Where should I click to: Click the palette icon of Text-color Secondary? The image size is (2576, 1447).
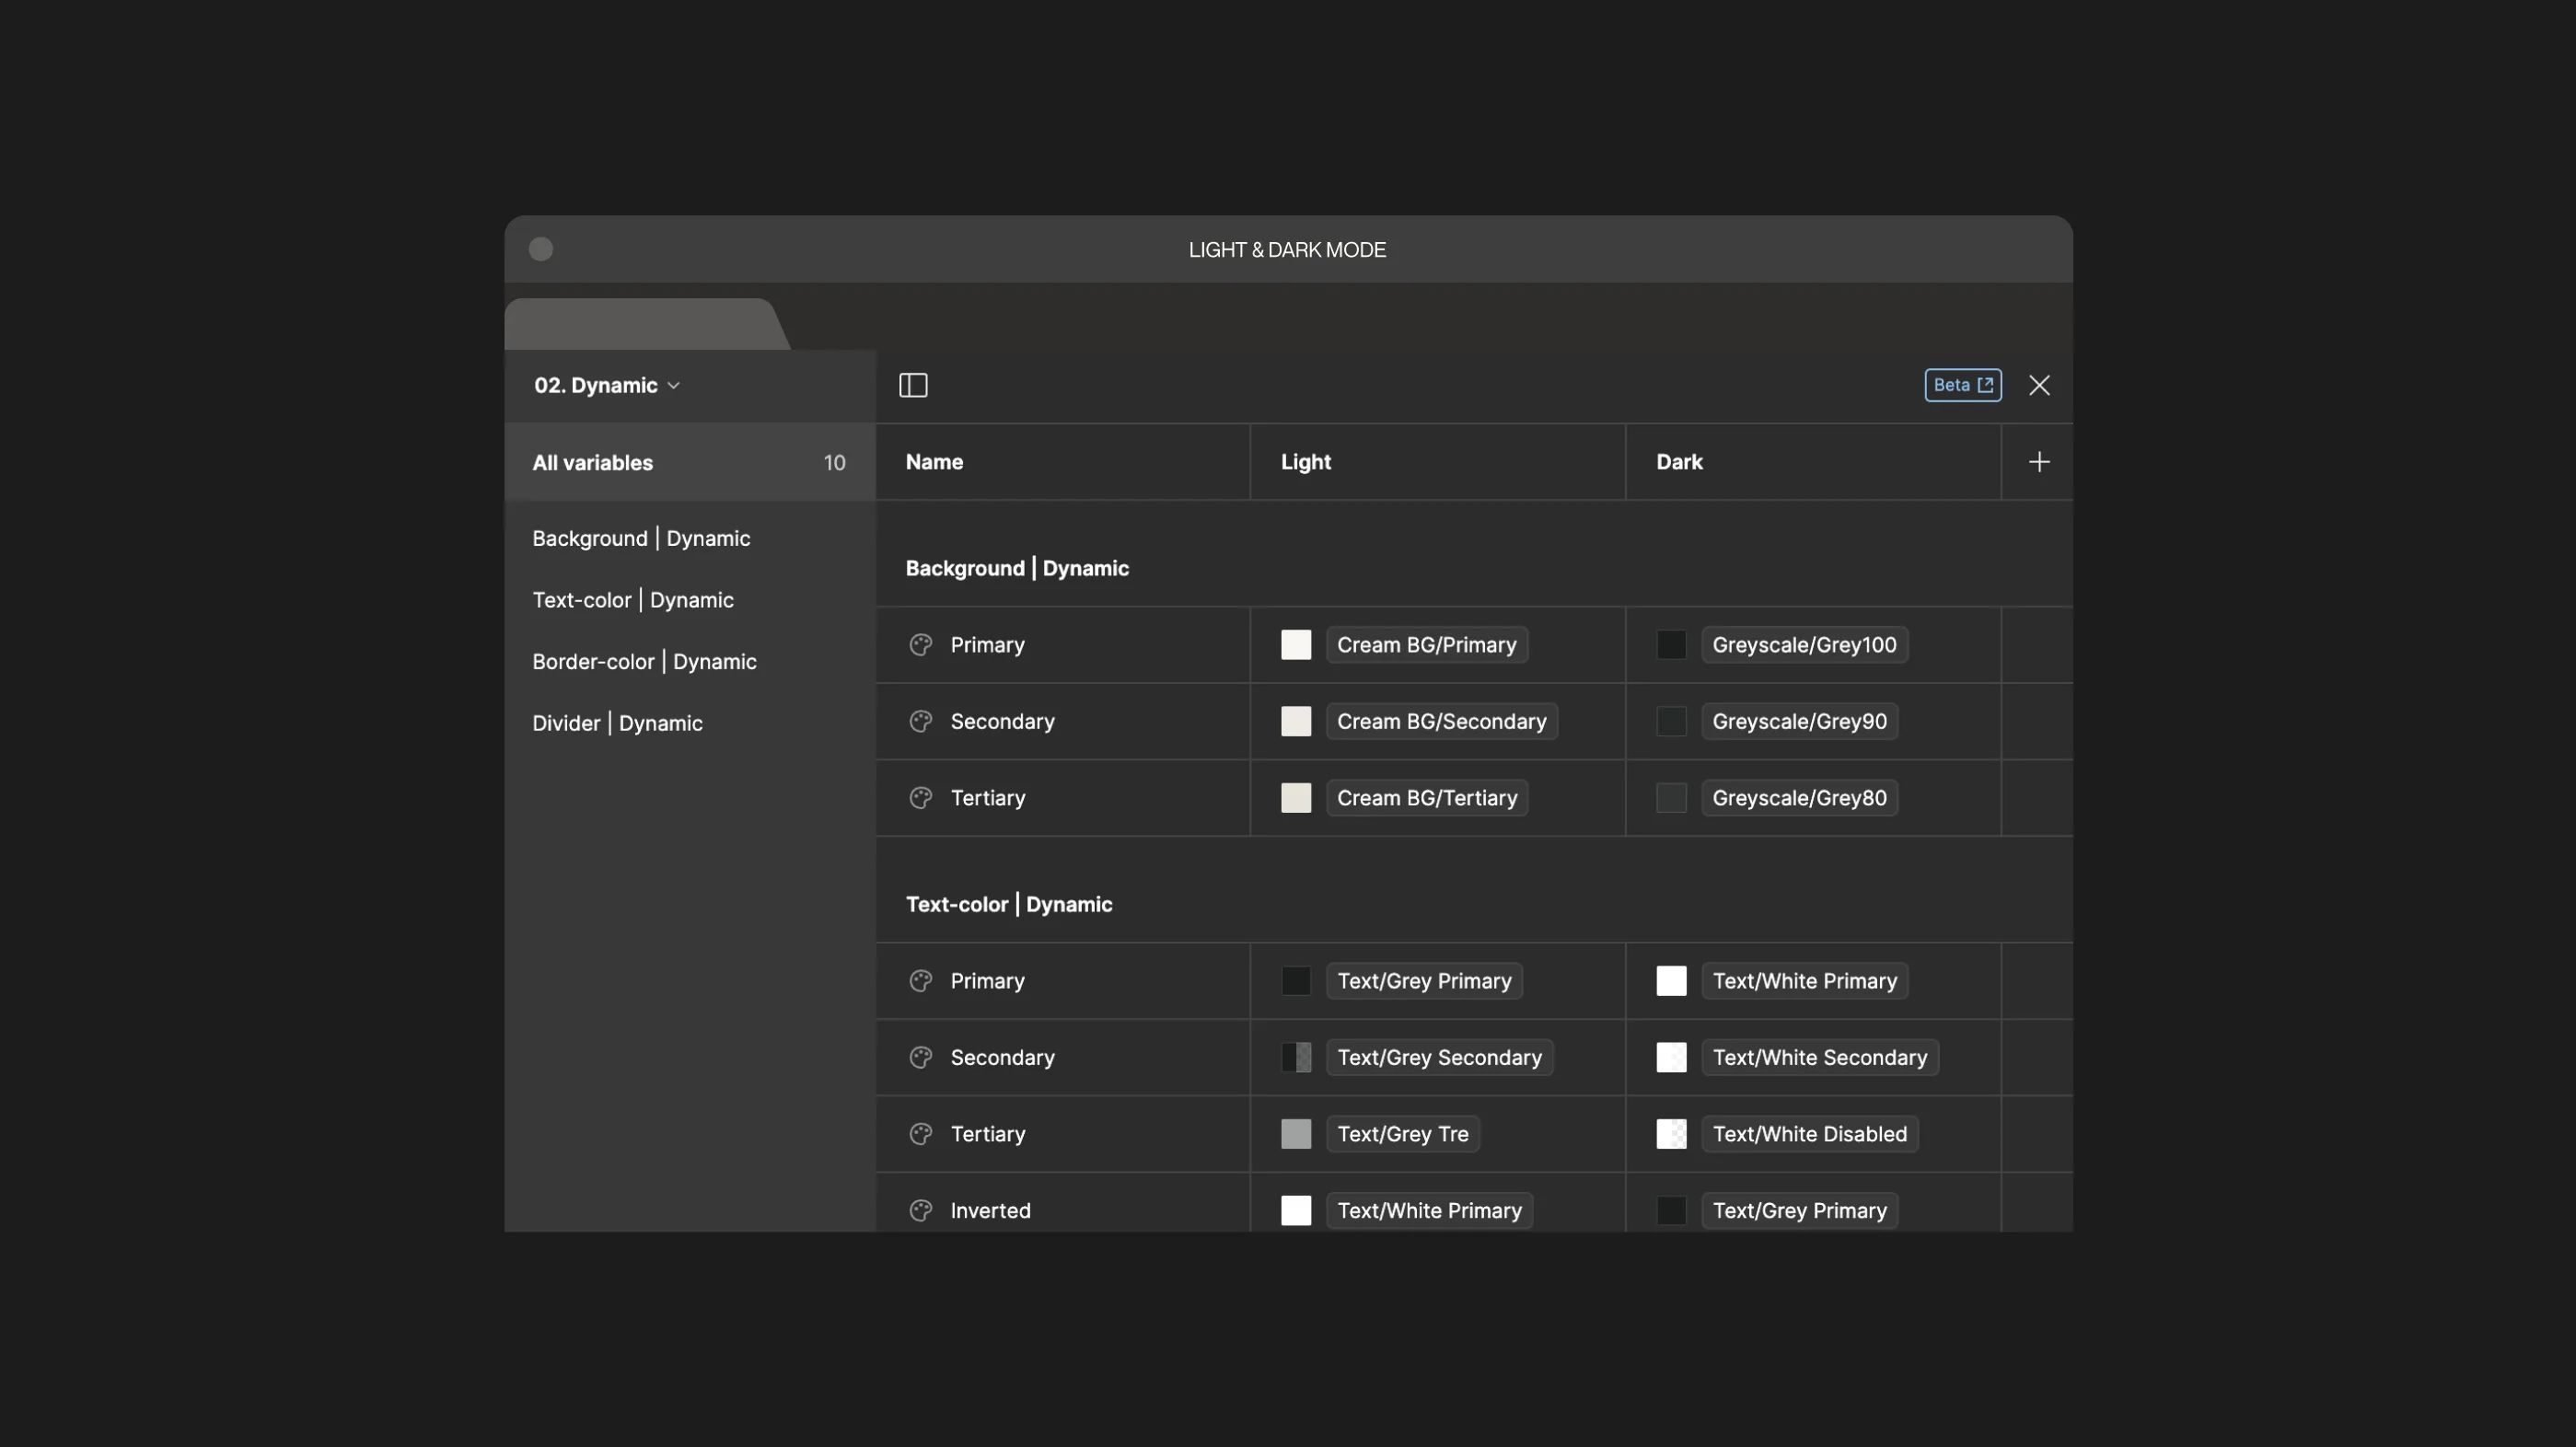(921, 1057)
